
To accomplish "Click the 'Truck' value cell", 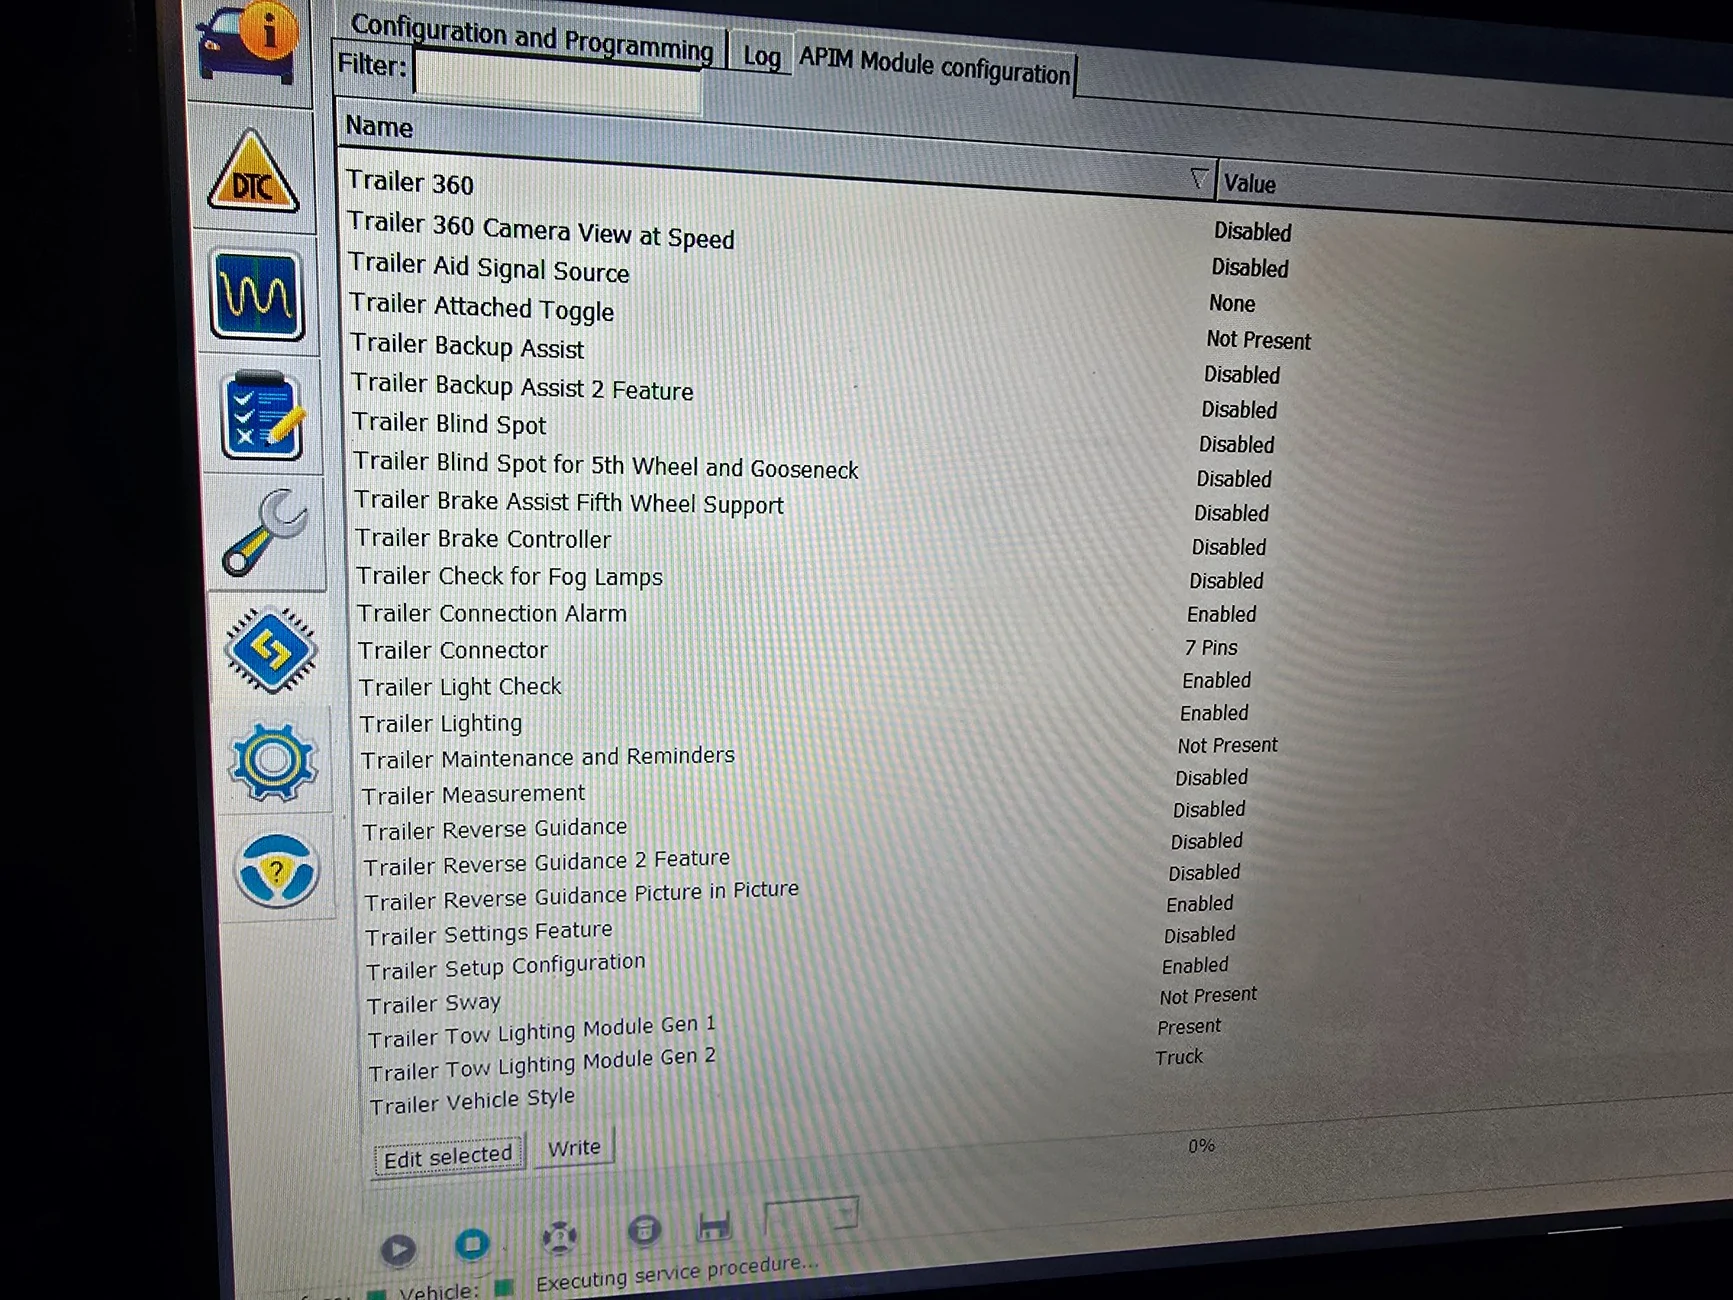I will (1179, 1057).
